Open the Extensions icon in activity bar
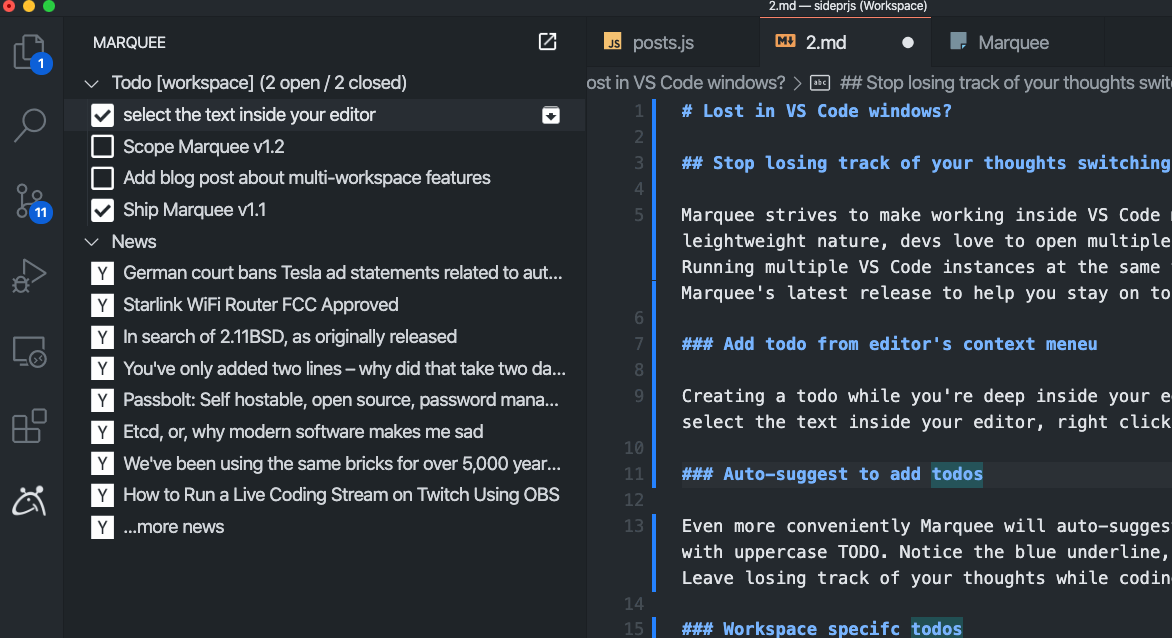 pos(30,426)
